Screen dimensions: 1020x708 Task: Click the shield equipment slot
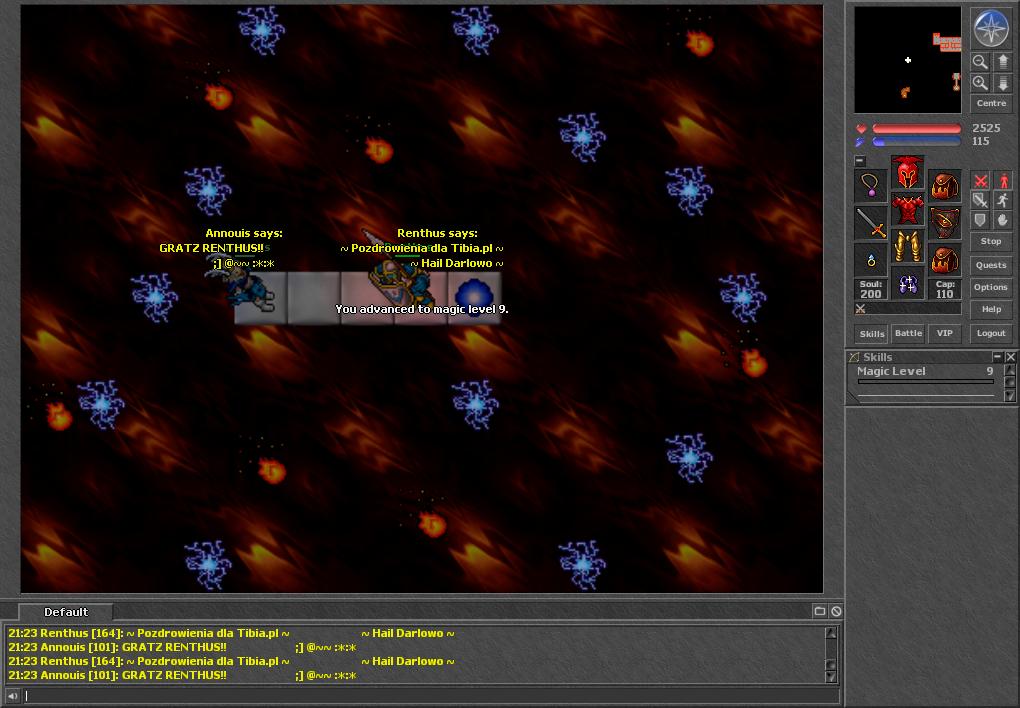pos(945,223)
